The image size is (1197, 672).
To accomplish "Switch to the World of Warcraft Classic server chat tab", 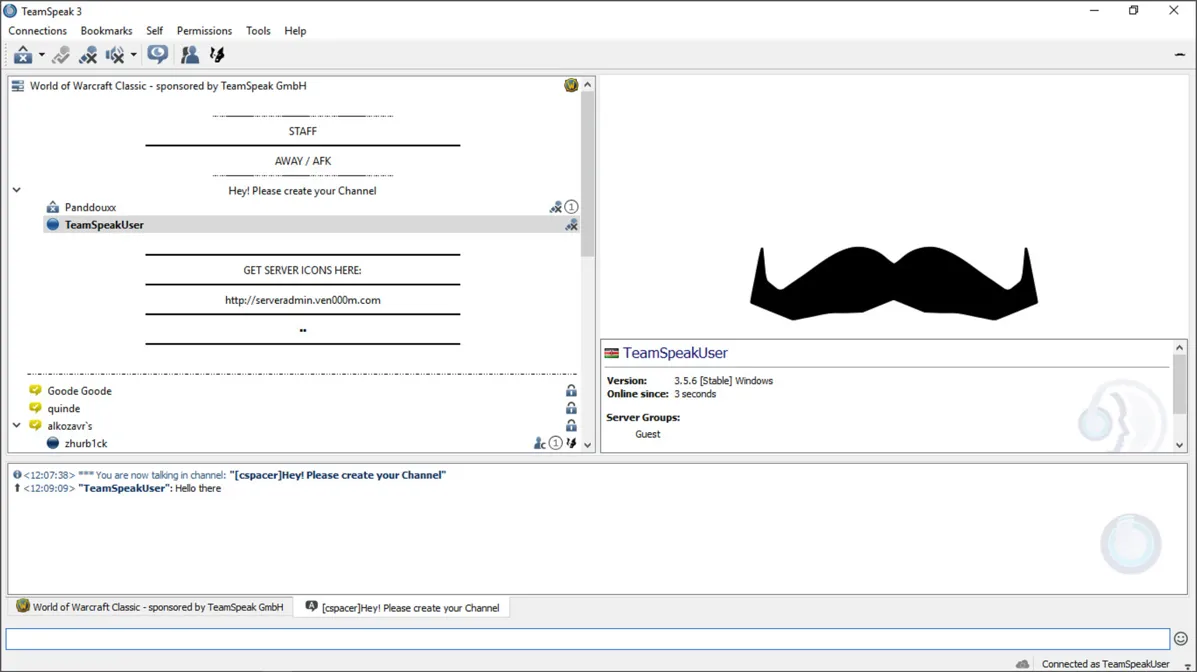I will [x=150, y=607].
